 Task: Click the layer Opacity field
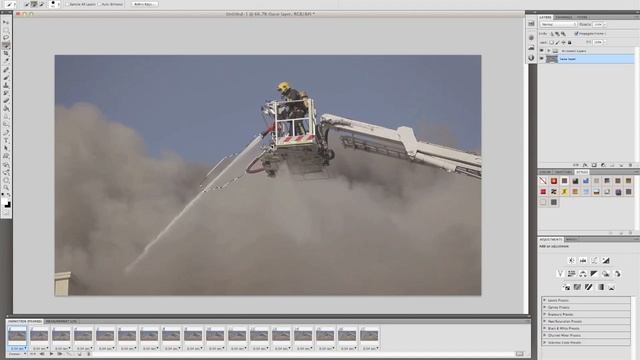[x=598, y=24]
